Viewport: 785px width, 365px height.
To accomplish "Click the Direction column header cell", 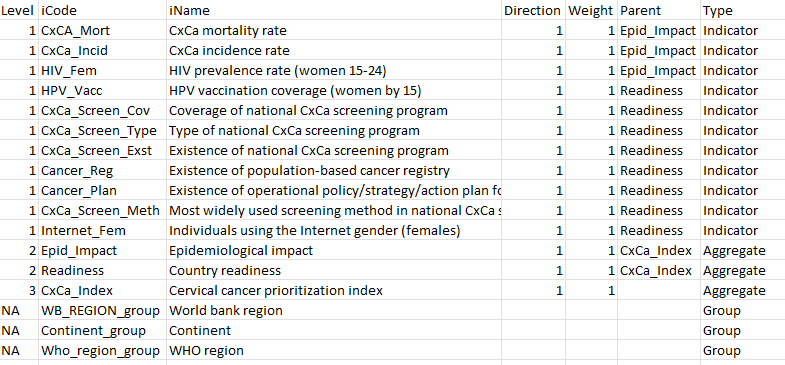I will pyautogui.click(x=534, y=11).
